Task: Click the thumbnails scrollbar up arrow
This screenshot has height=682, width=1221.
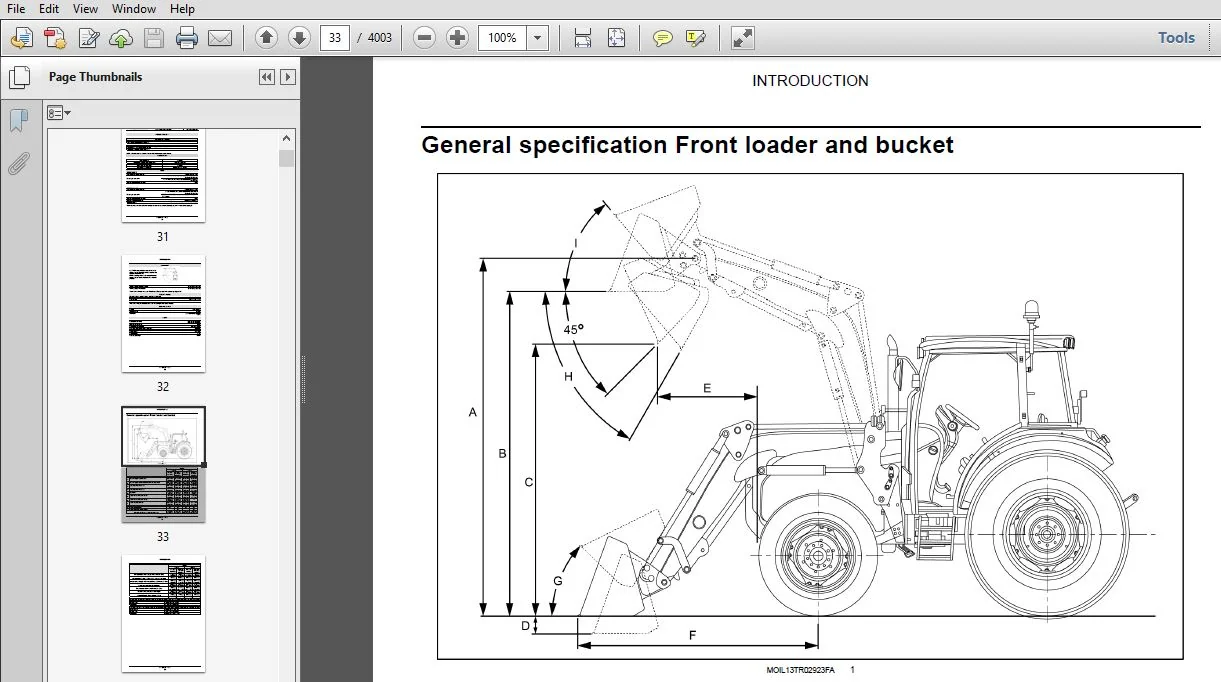Action: pyautogui.click(x=287, y=138)
